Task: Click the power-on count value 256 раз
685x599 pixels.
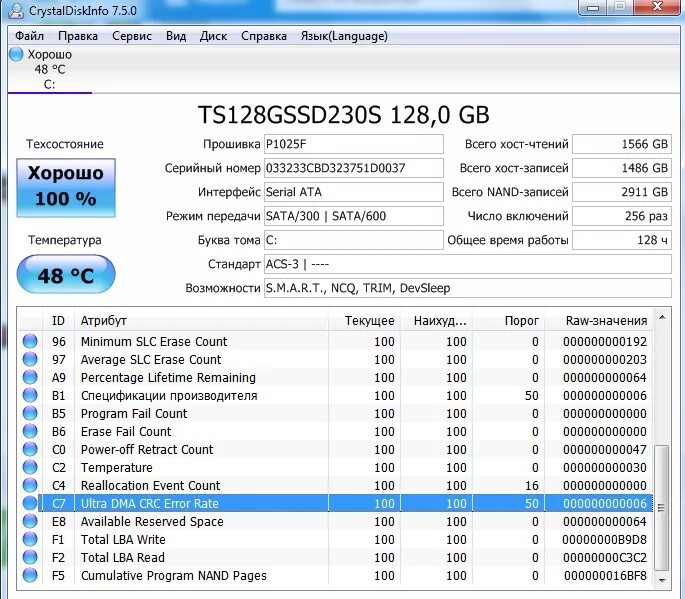Action: click(x=622, y=216)
